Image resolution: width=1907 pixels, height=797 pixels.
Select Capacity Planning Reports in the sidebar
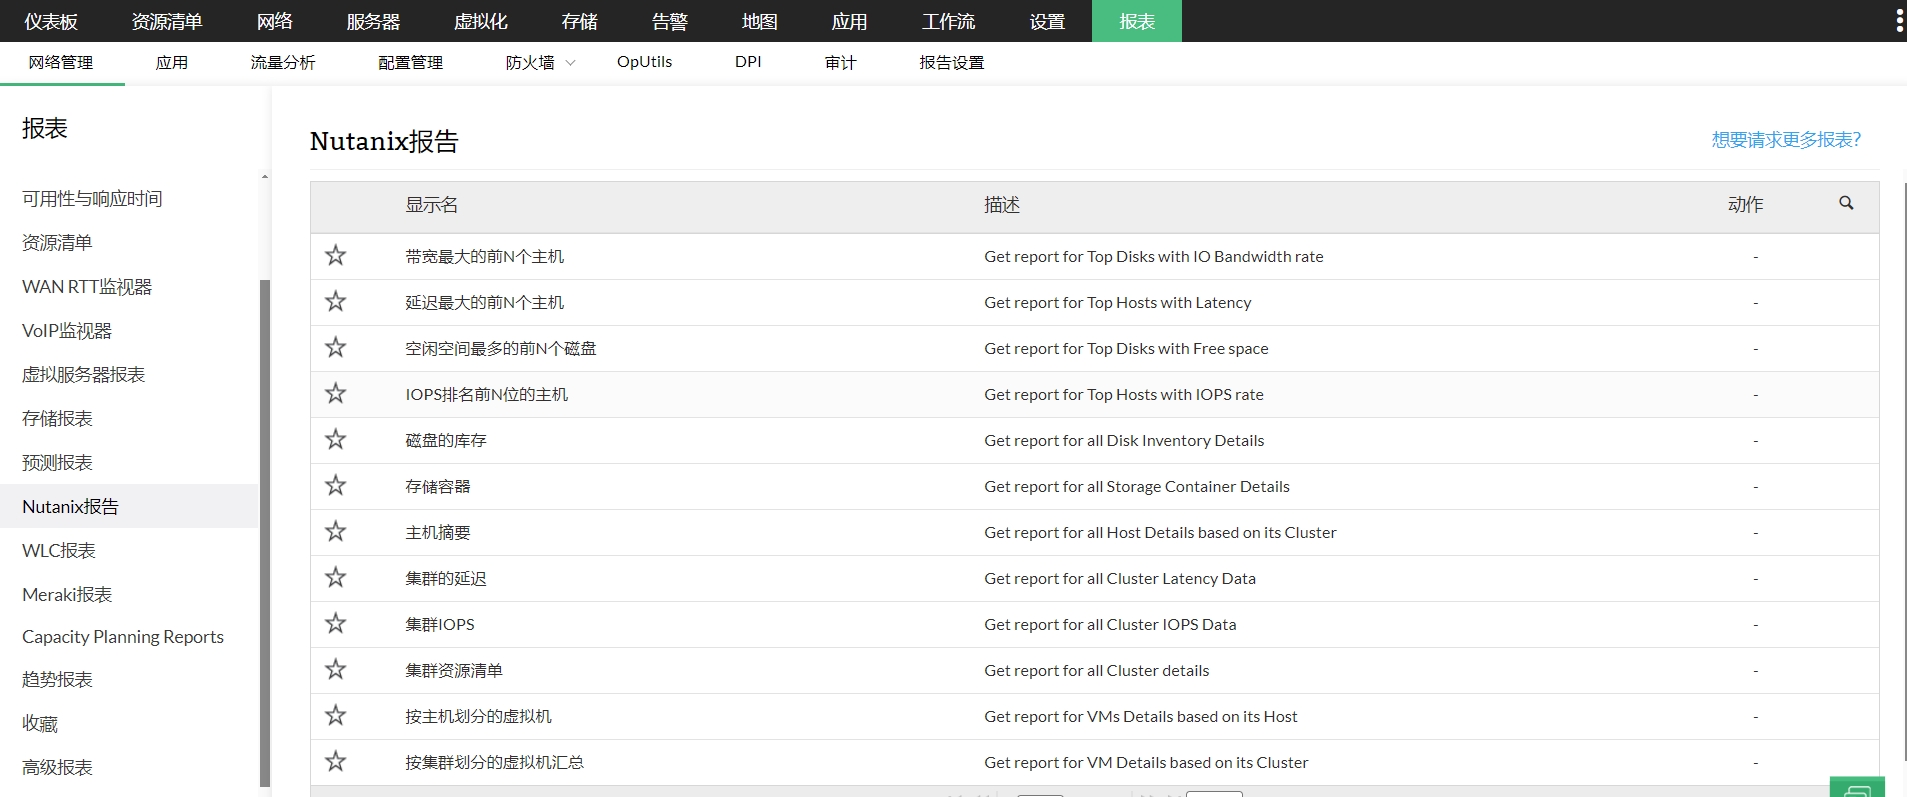point(123,637)
